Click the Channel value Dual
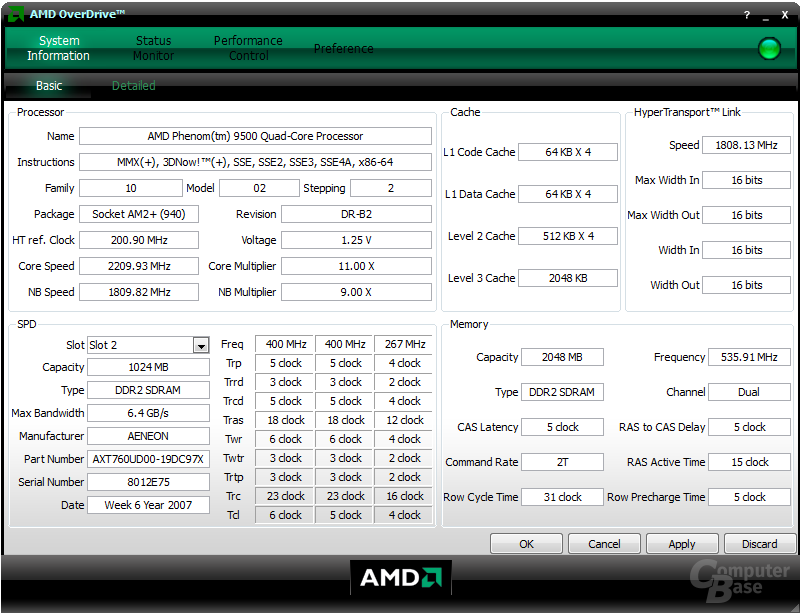This screenshot has height=613, width=800. click(749, 392)
